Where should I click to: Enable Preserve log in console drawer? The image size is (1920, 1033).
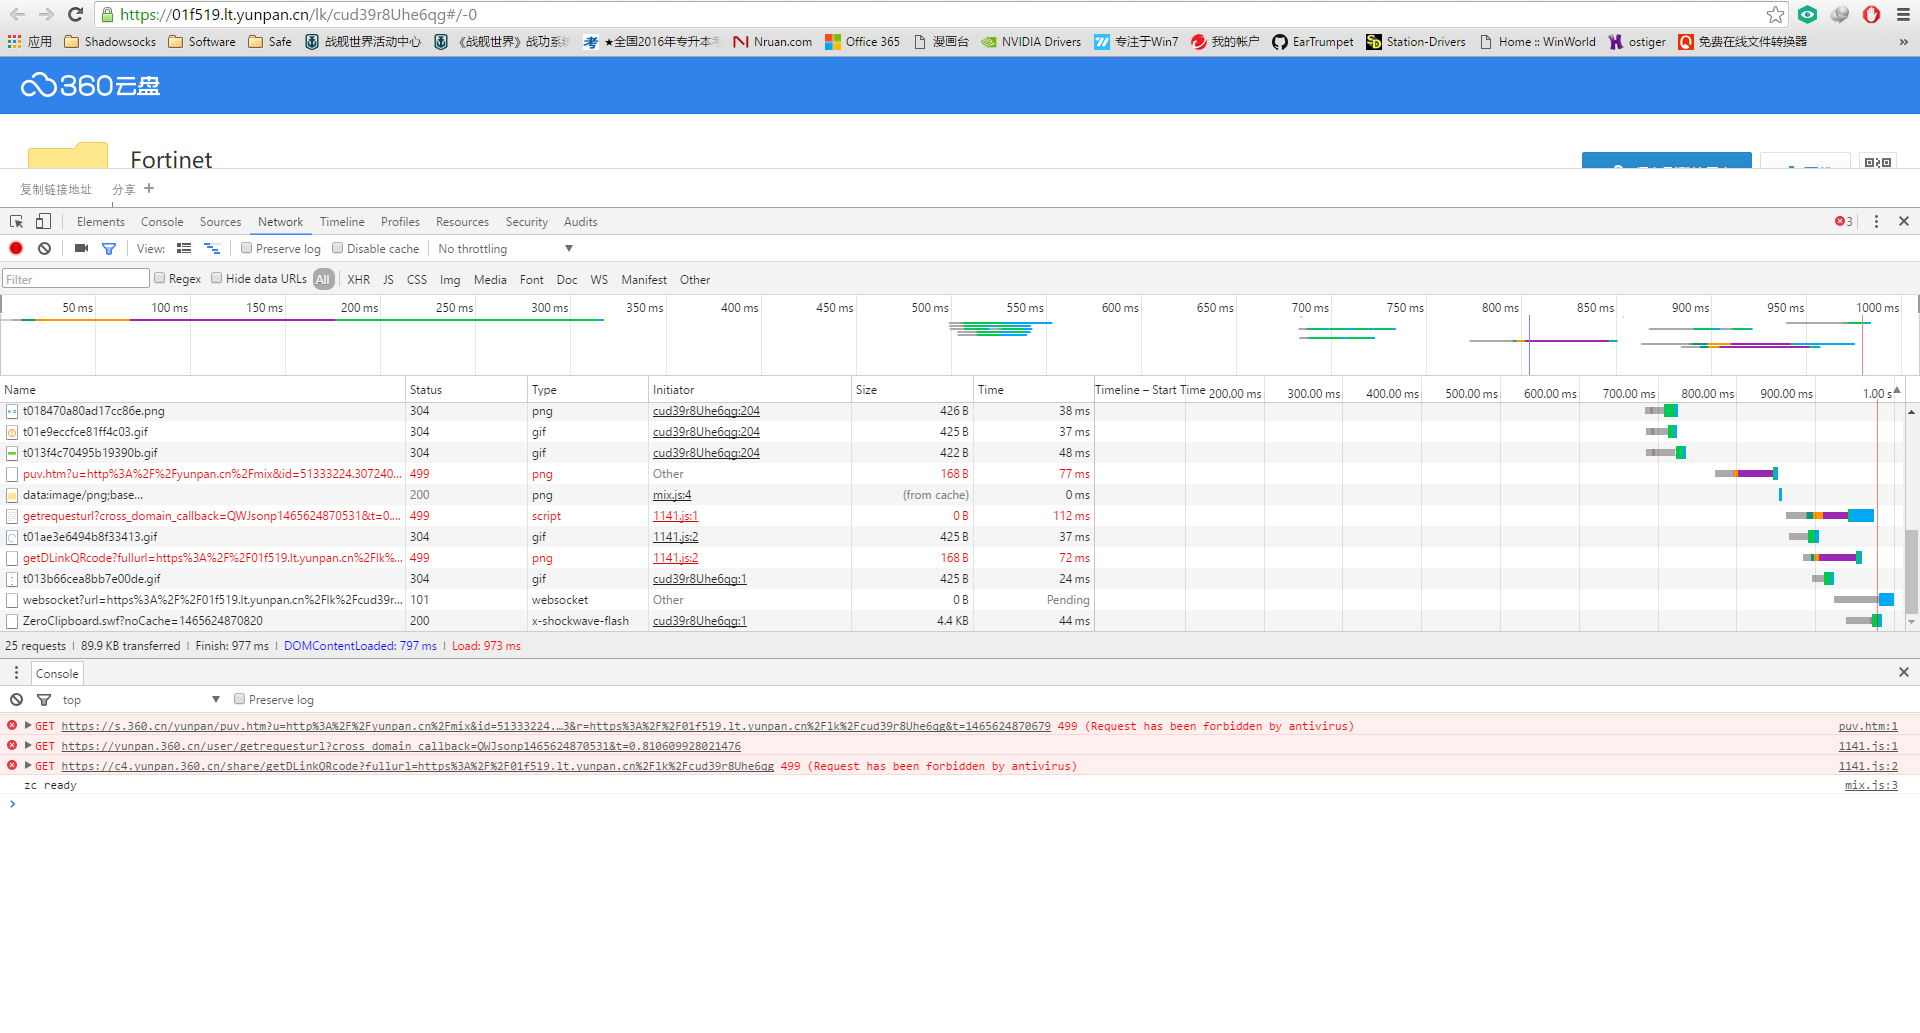[x=239, y=699]
